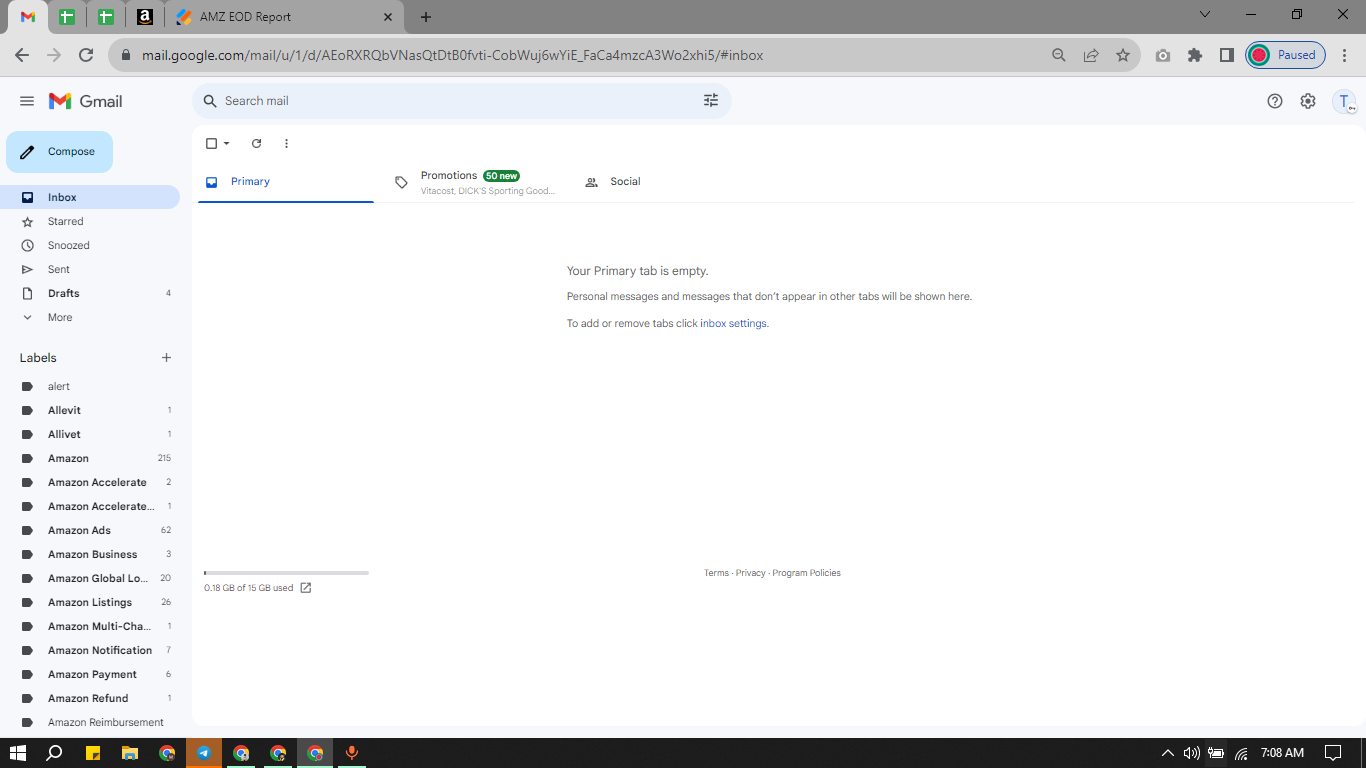Image resolution: width=1366 pixels, height=768 pixels.
Task: Go back in Chrome
Action: (22, 55)
